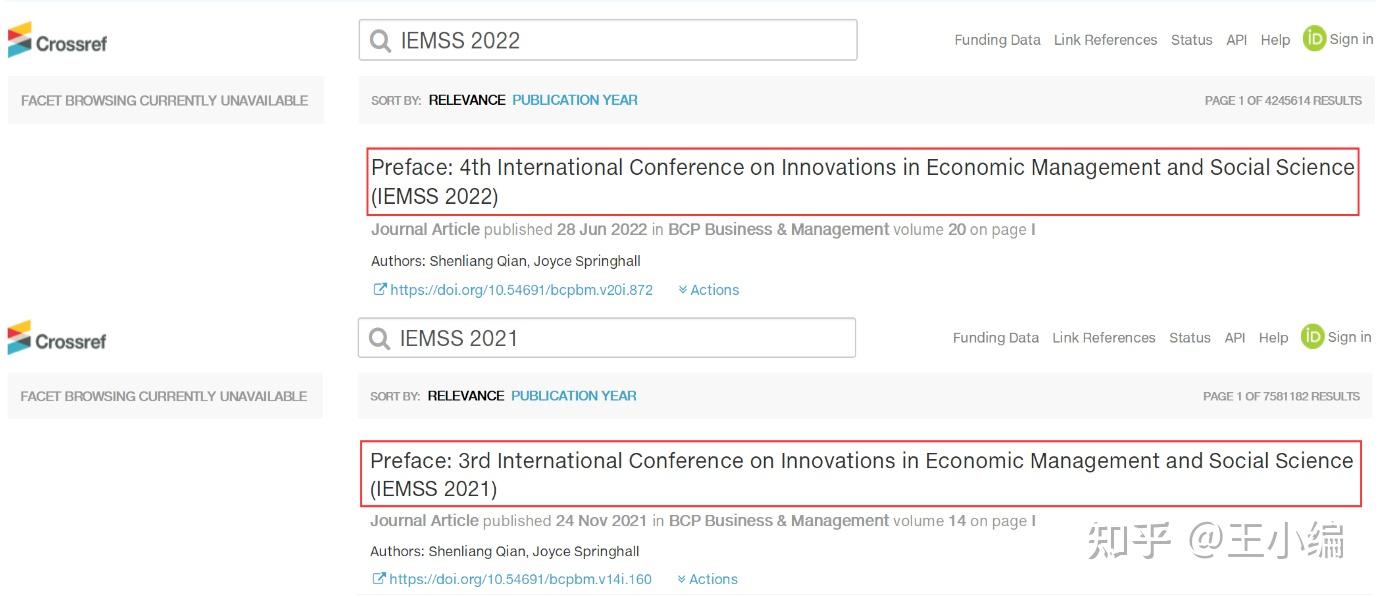Click the Crossref logo in the top header
The width and height of the screenshot is (1380, 597).
(57, 40)
